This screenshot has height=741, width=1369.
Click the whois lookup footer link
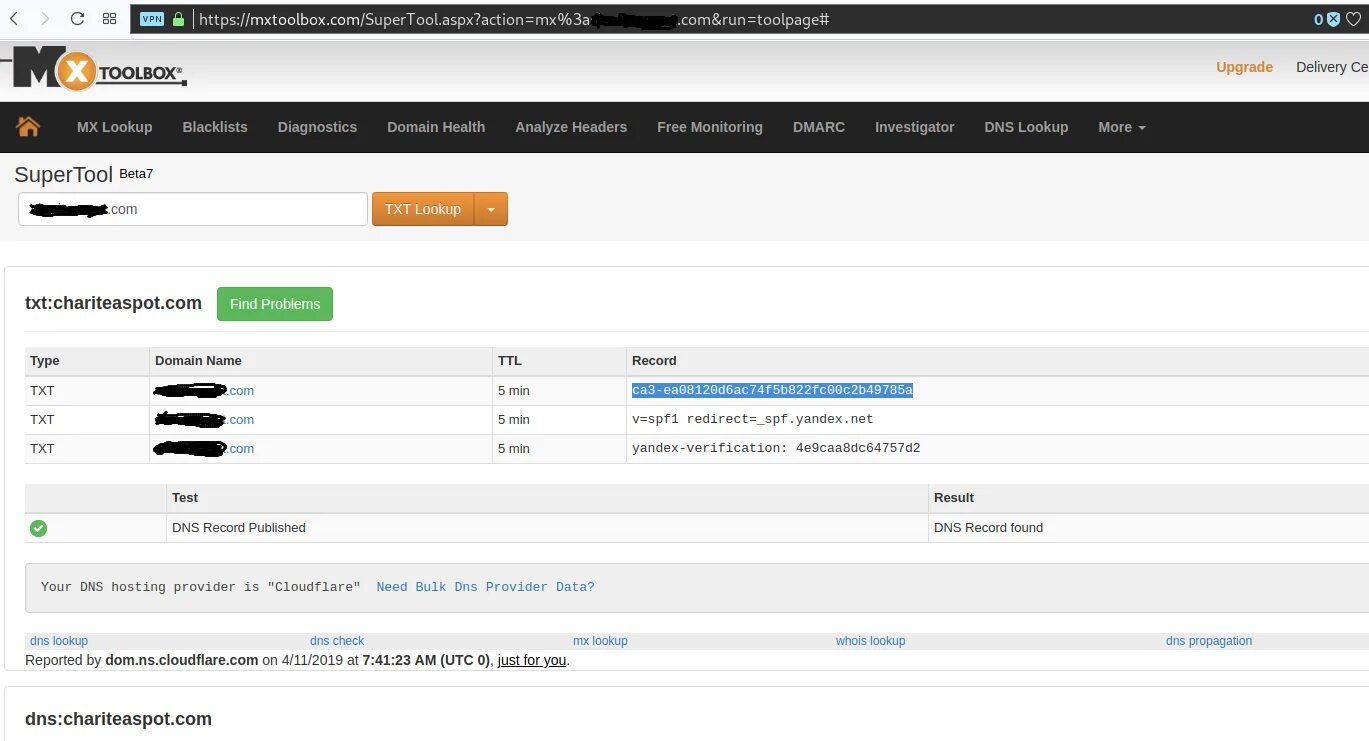click(x=870, y=641)
